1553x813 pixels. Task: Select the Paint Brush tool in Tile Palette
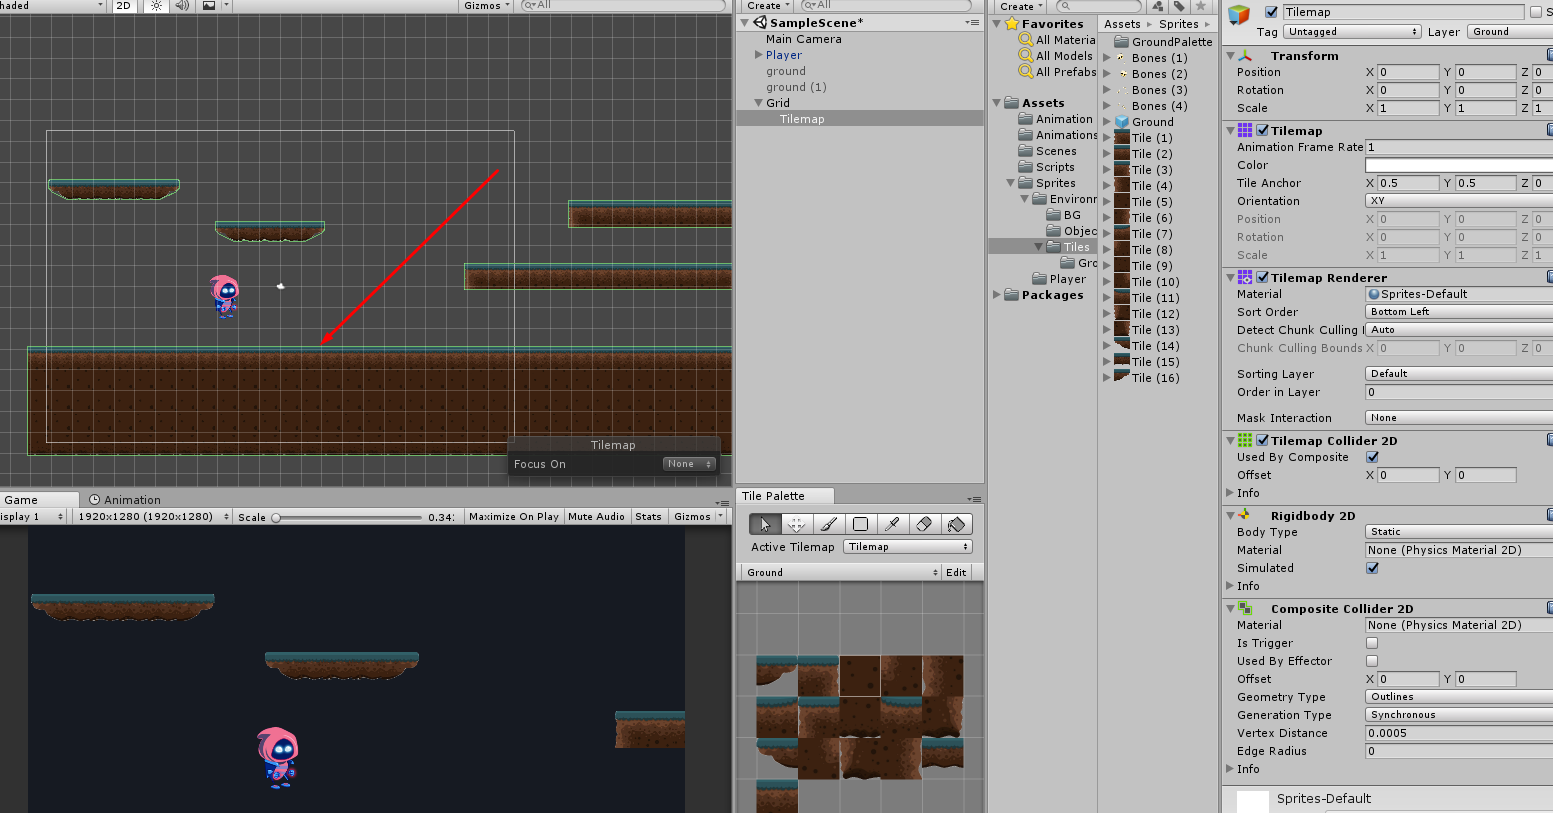pyautogui.click(x=828, y=524)
